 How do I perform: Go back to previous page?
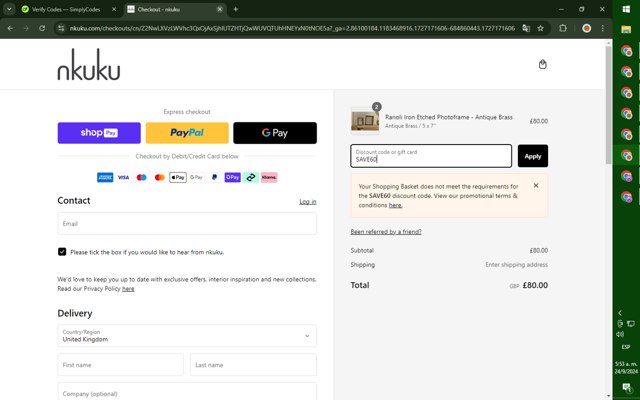point(10,28)
